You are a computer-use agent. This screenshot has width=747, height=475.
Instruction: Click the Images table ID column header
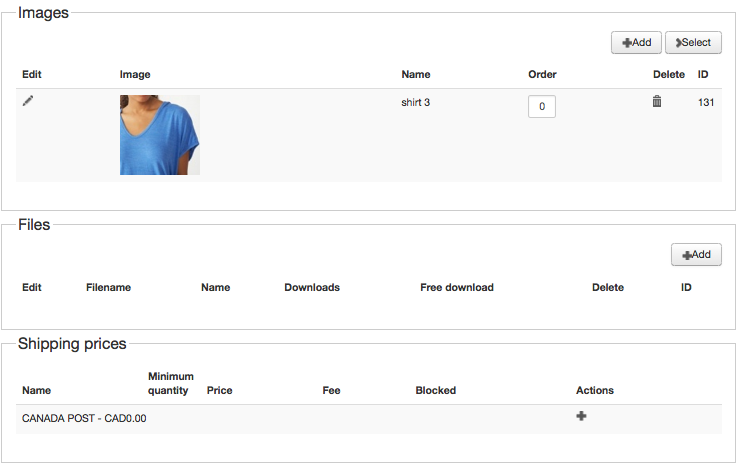point(703,74)
